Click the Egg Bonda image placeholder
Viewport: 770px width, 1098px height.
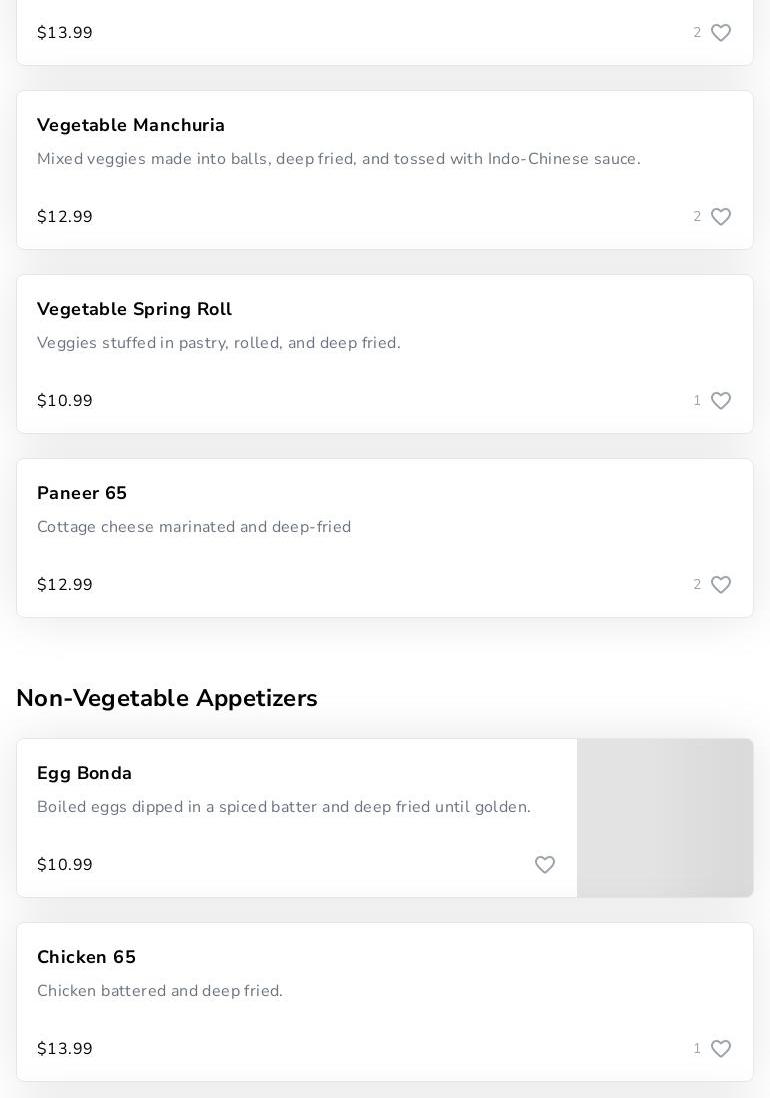tap(665, 818)
